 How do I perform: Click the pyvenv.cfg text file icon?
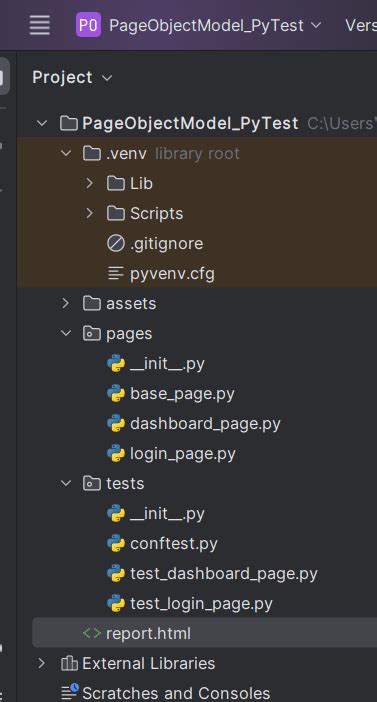(x=116, y=274)
